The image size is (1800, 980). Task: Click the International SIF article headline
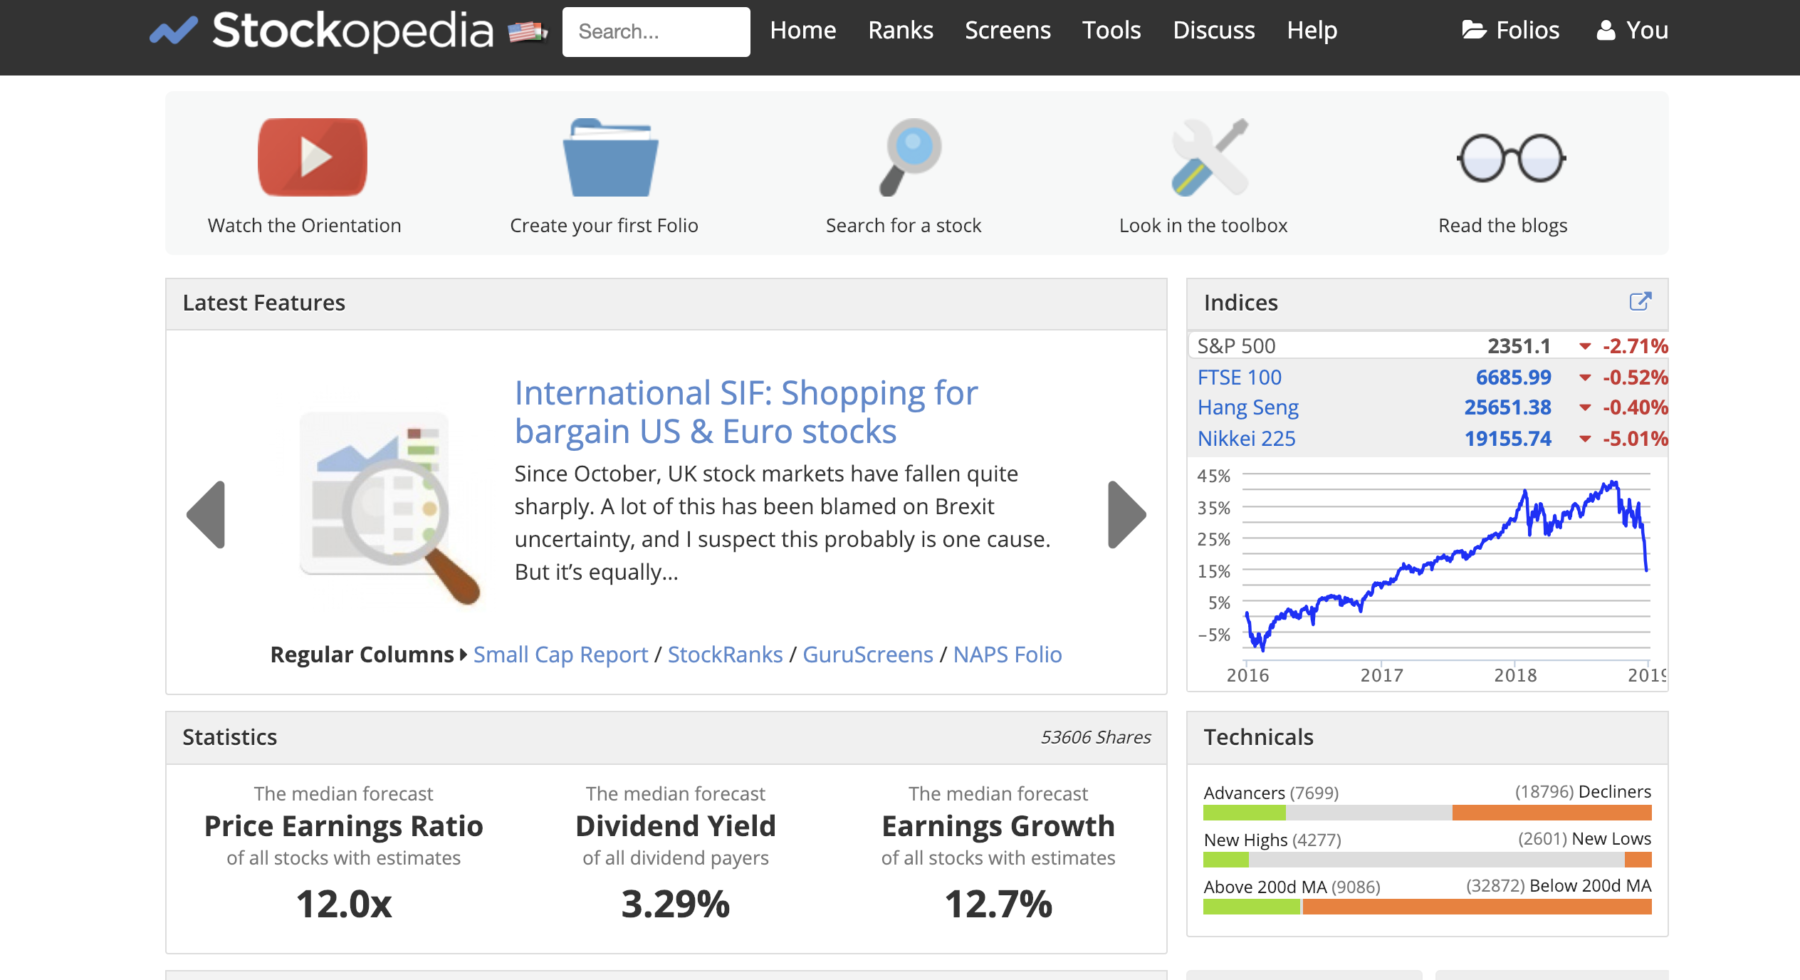[x=745, y=412]
